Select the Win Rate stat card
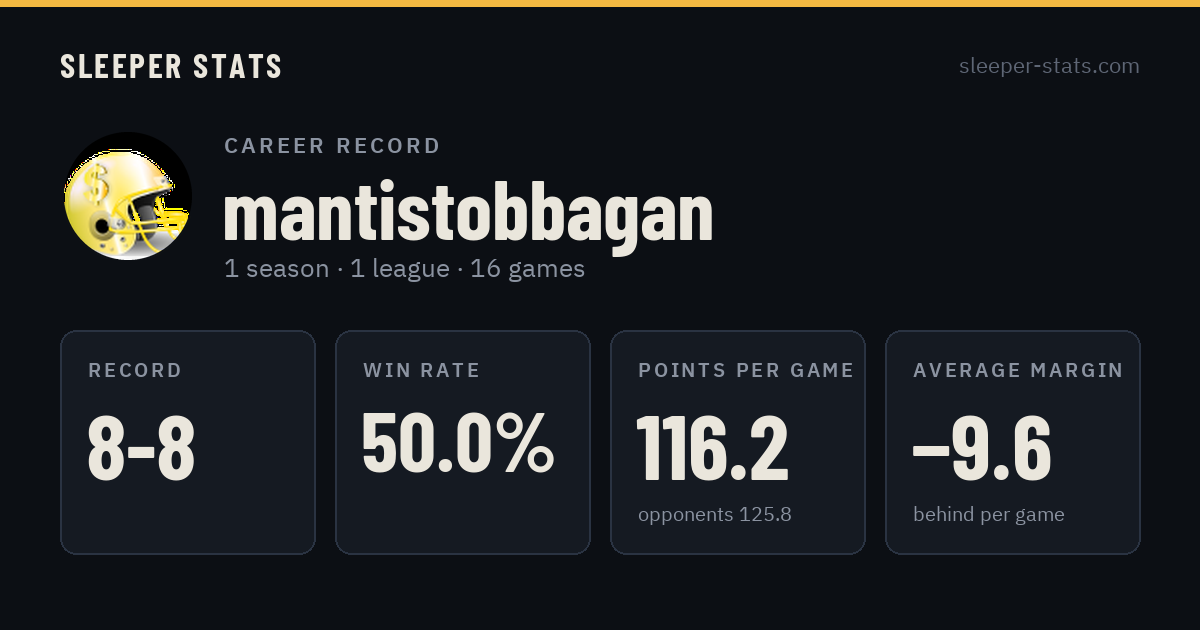Viewport: 1200px width, 630px height. 463,442
